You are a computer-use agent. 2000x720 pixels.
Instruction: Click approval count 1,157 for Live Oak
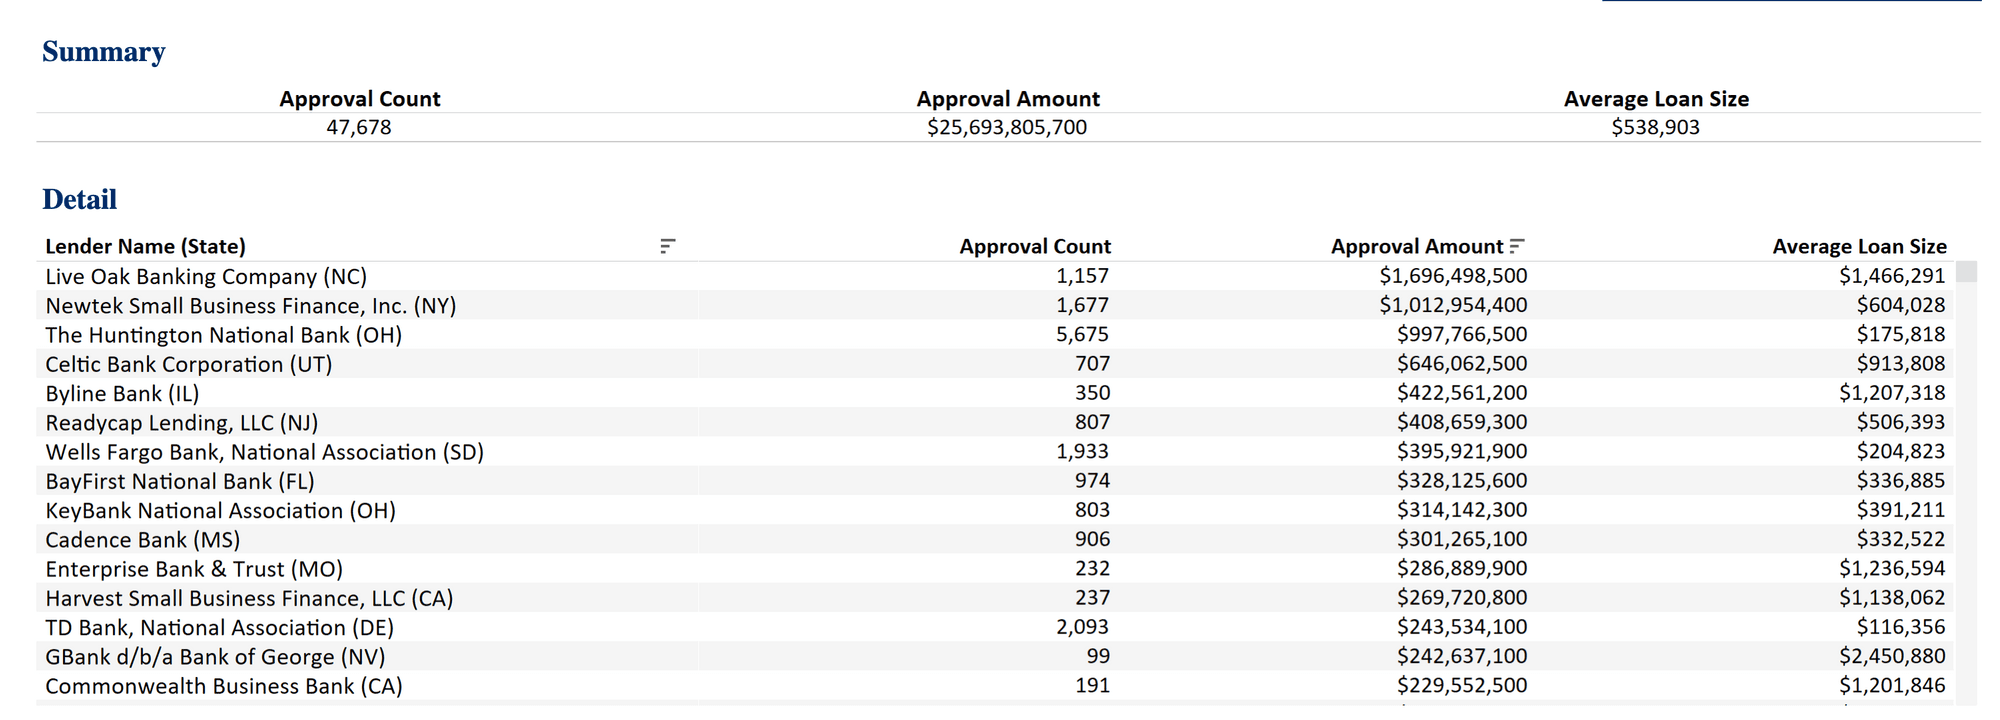point(1083,275)
